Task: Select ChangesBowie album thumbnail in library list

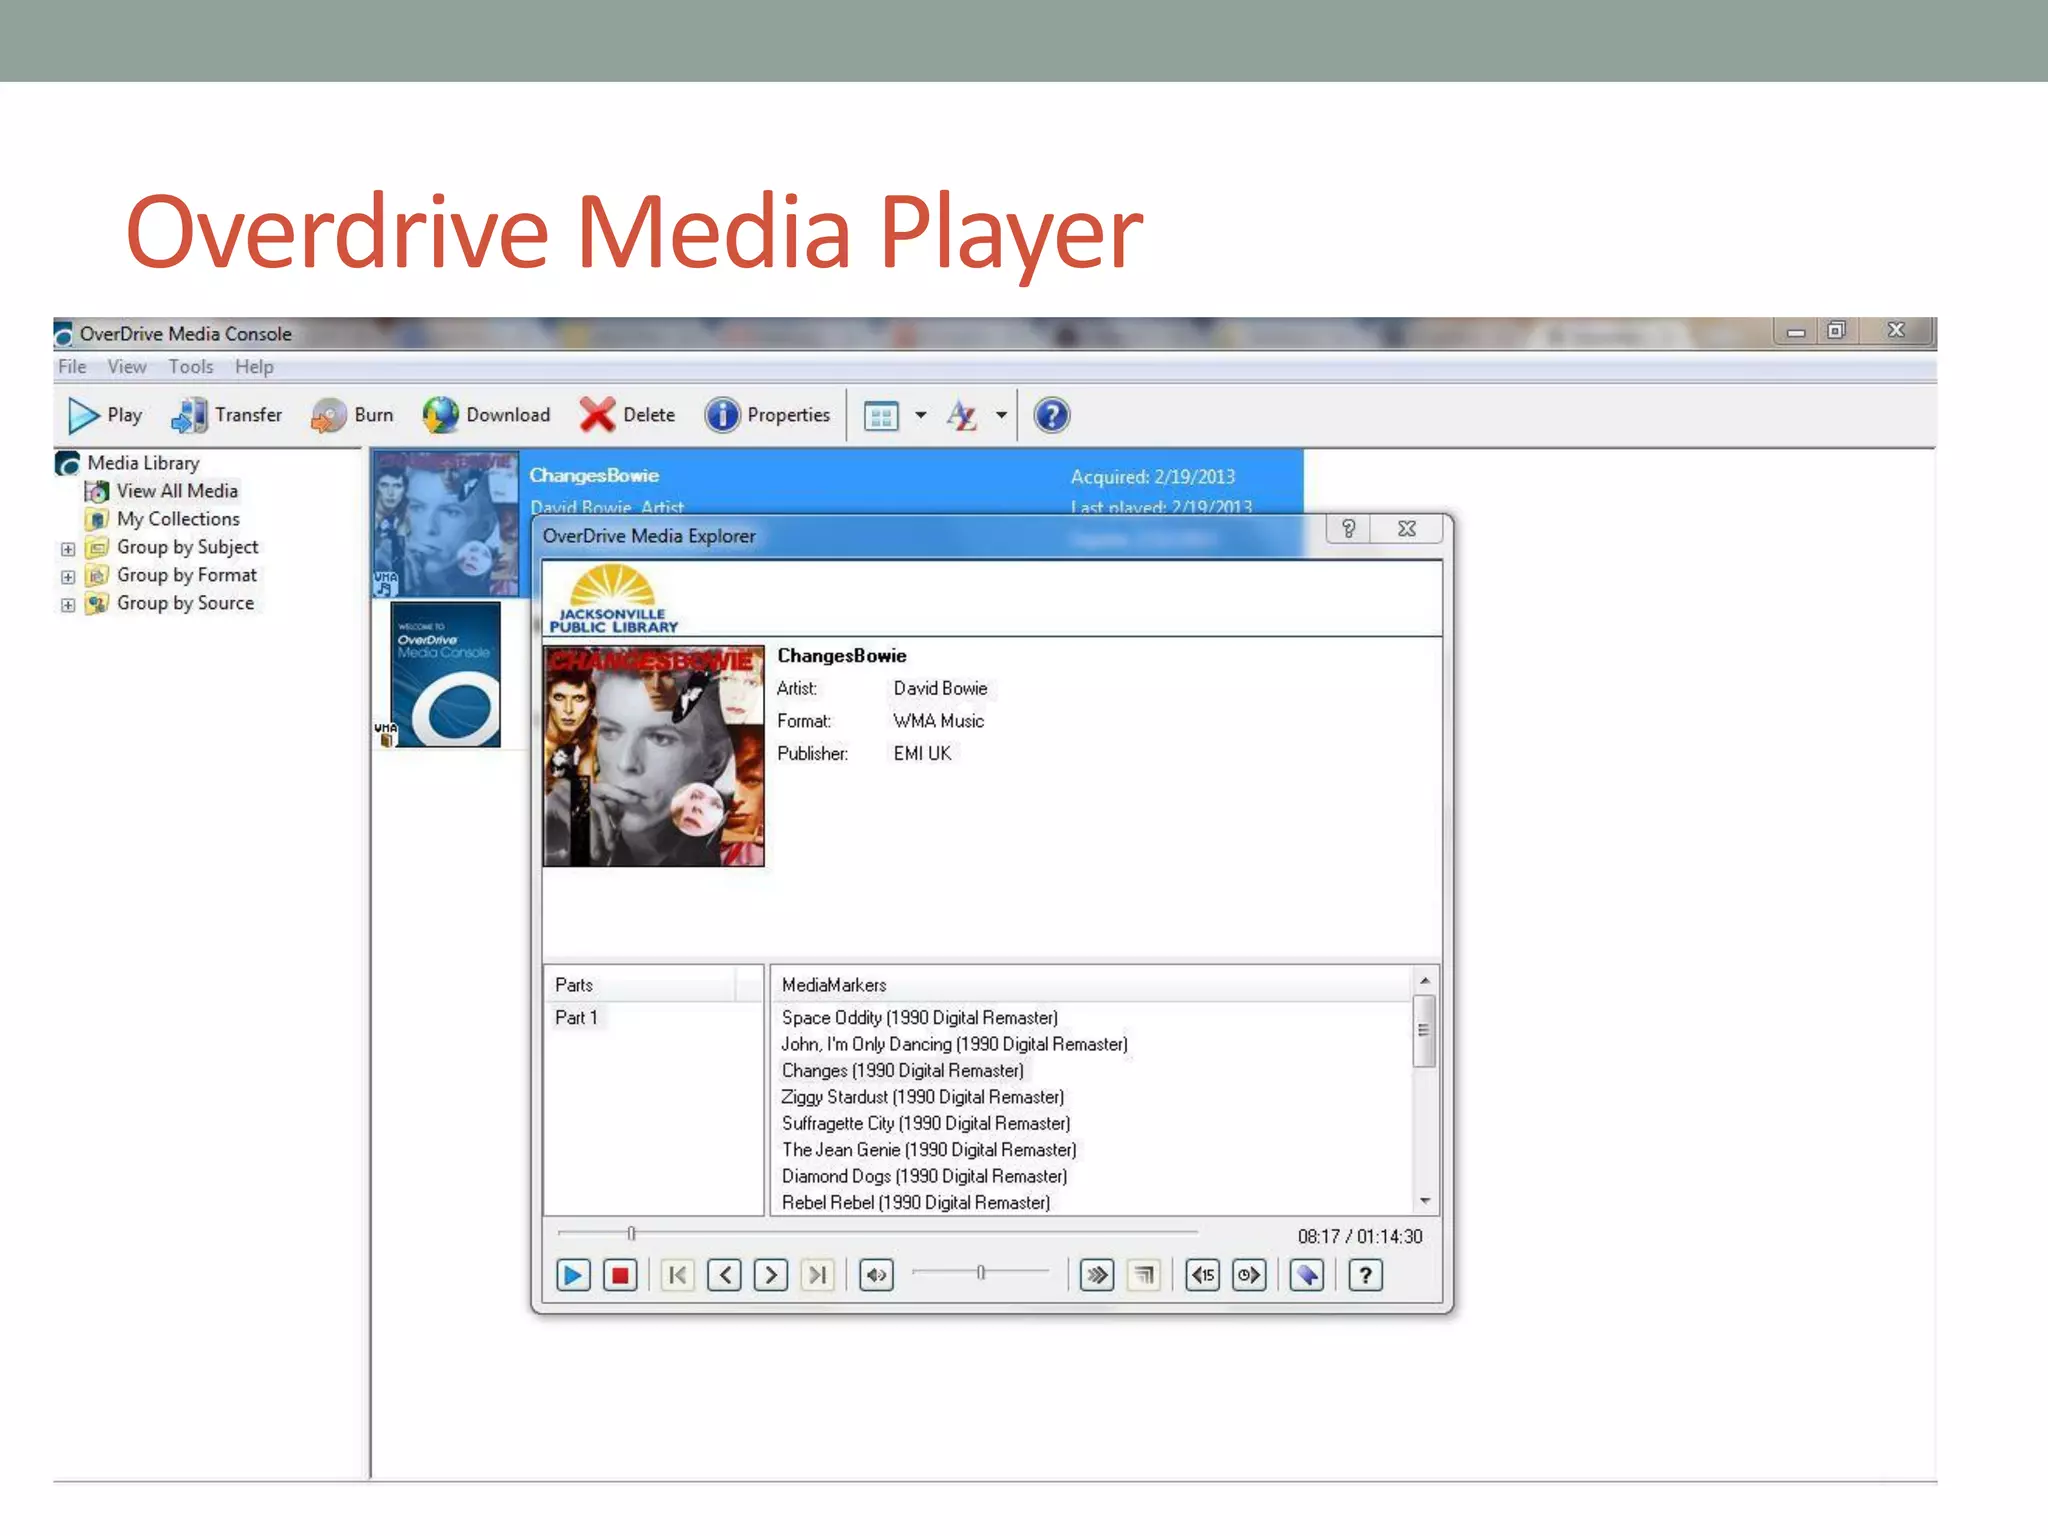Action: (x=446, y=524)
